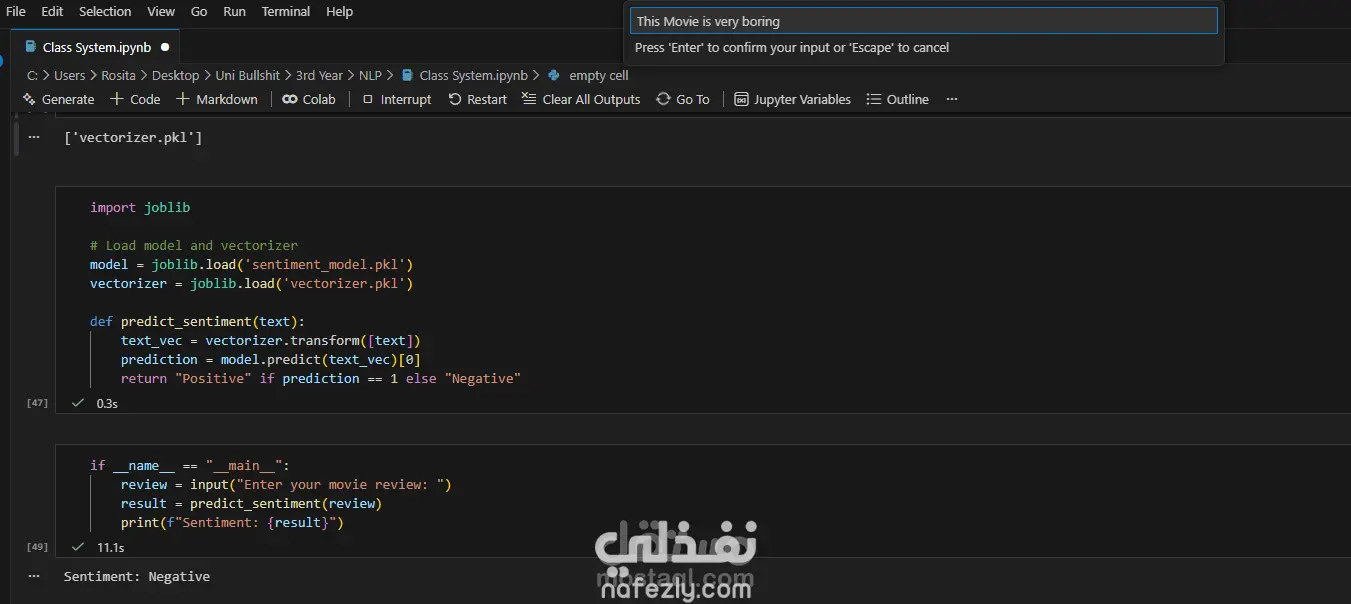1351x604 pixels.
Task: Open the Selection menu
Action: click(105, 11)
